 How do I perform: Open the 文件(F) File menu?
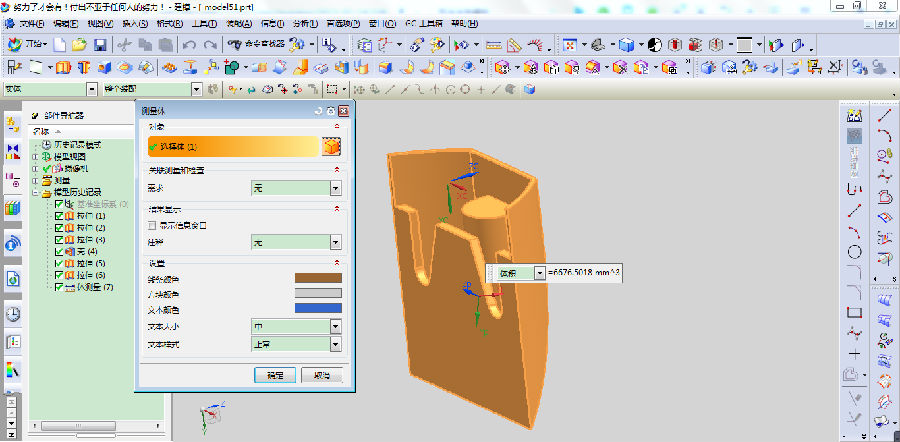click(x=31, y=23)
